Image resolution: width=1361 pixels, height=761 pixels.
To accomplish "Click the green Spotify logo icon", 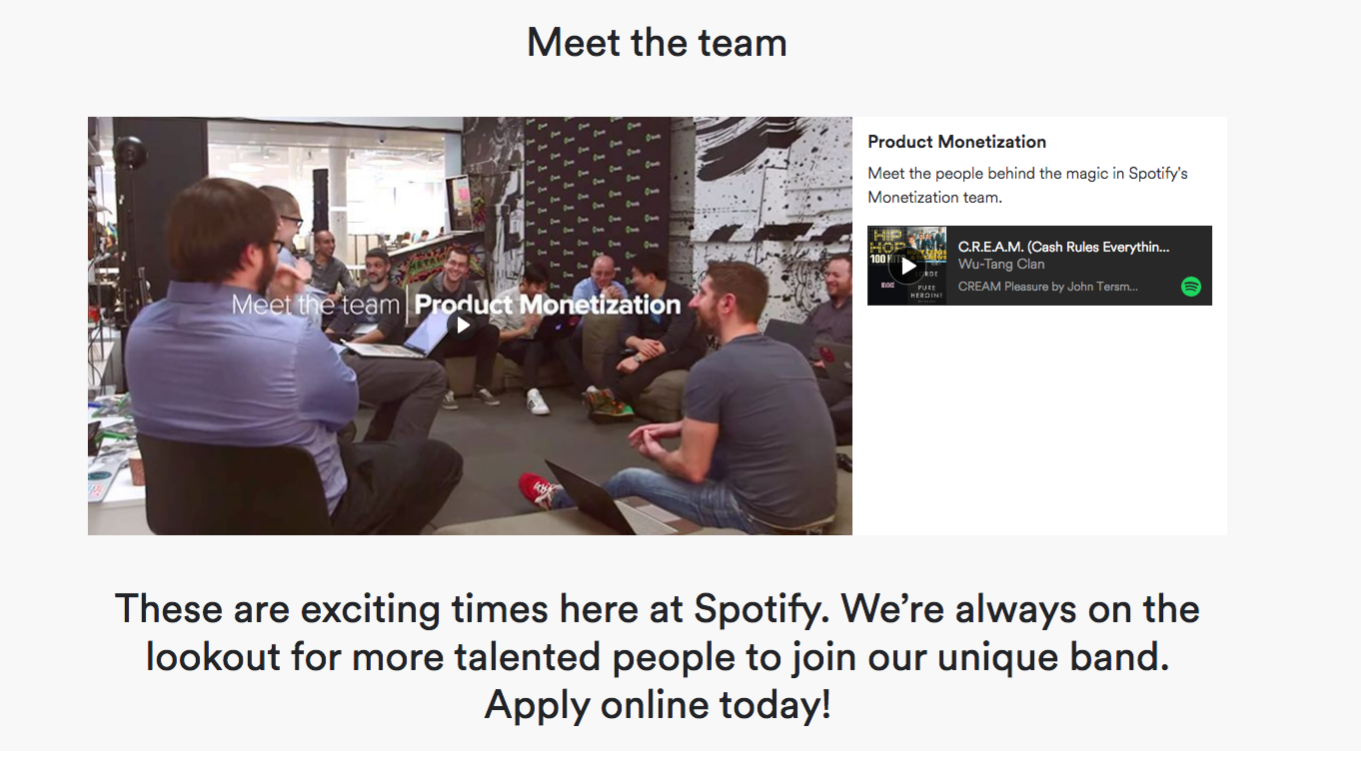I will (1191, 287).
